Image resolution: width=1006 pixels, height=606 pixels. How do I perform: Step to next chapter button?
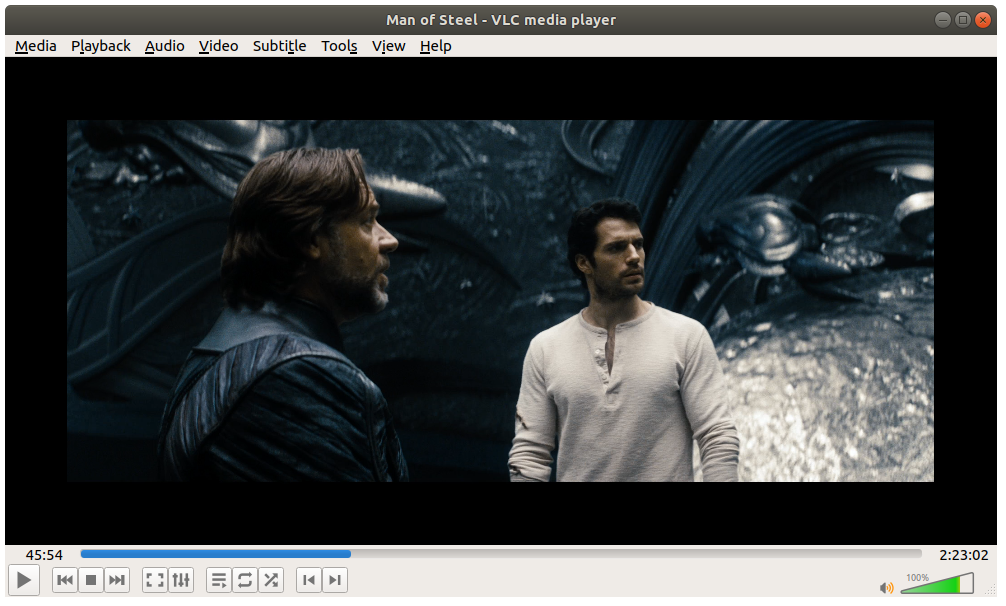[335, 581]
